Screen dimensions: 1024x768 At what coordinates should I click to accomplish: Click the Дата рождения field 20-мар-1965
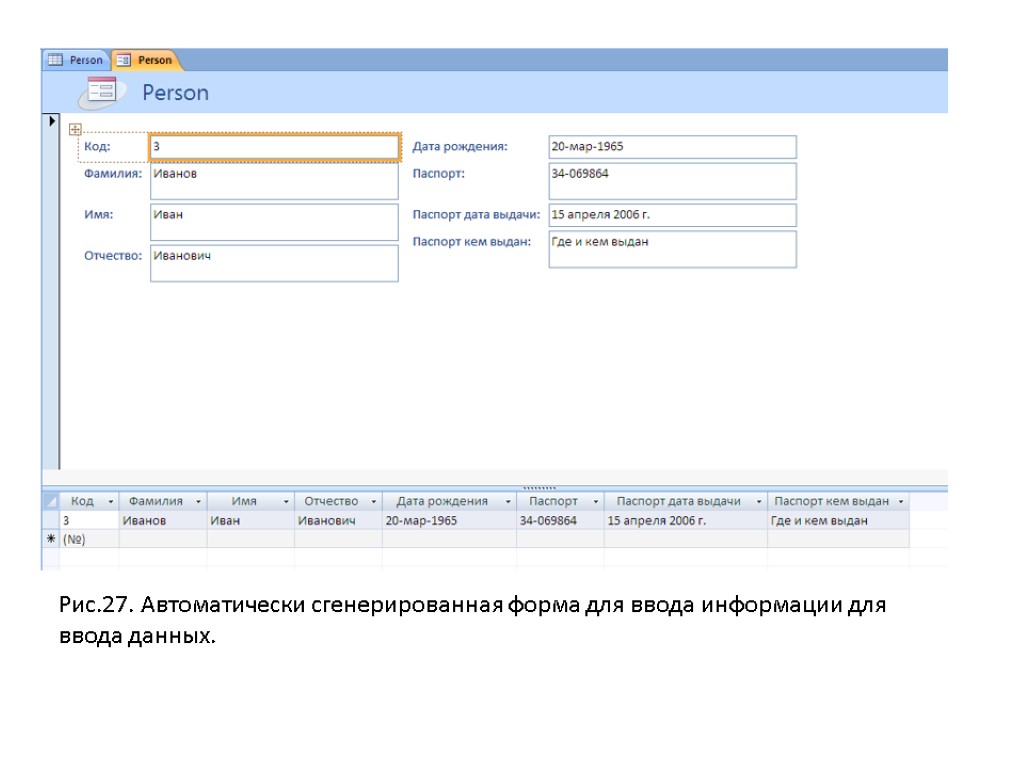tap(673, 147)
